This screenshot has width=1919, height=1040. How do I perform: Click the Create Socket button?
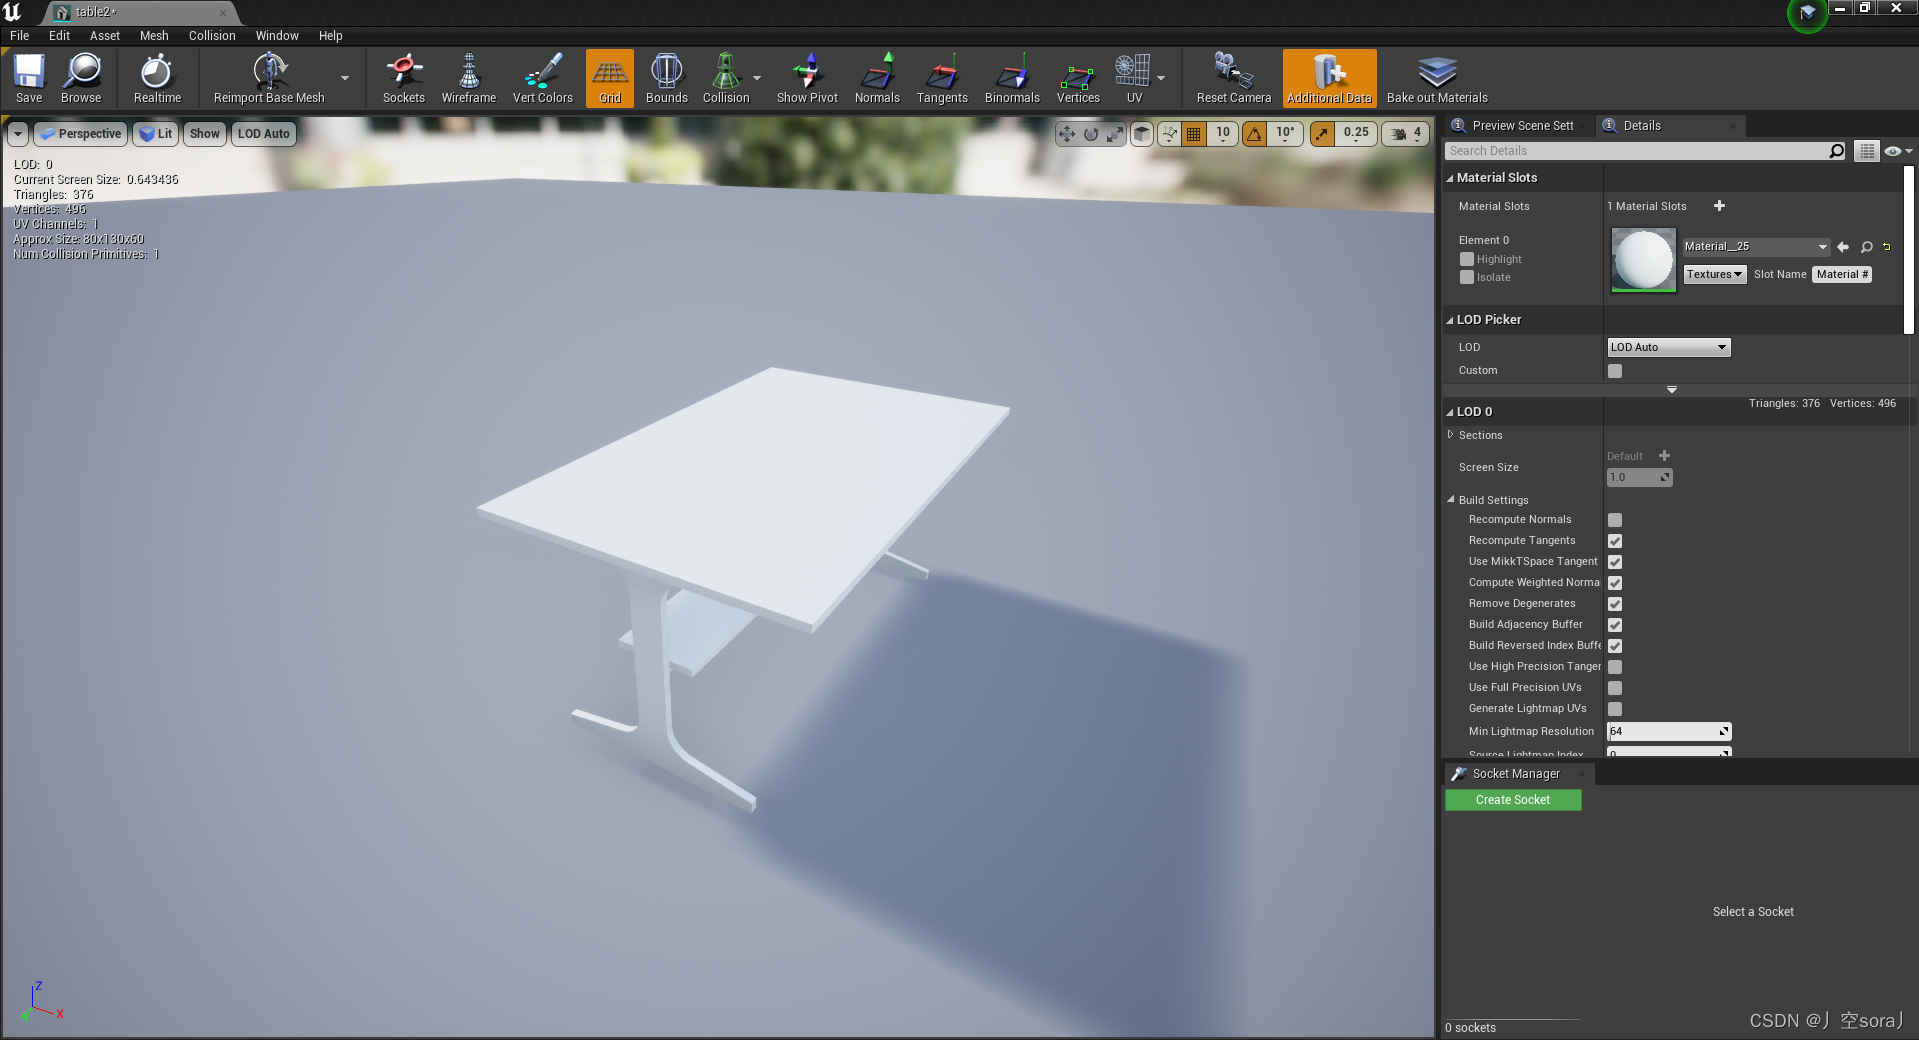point(1512,799)
